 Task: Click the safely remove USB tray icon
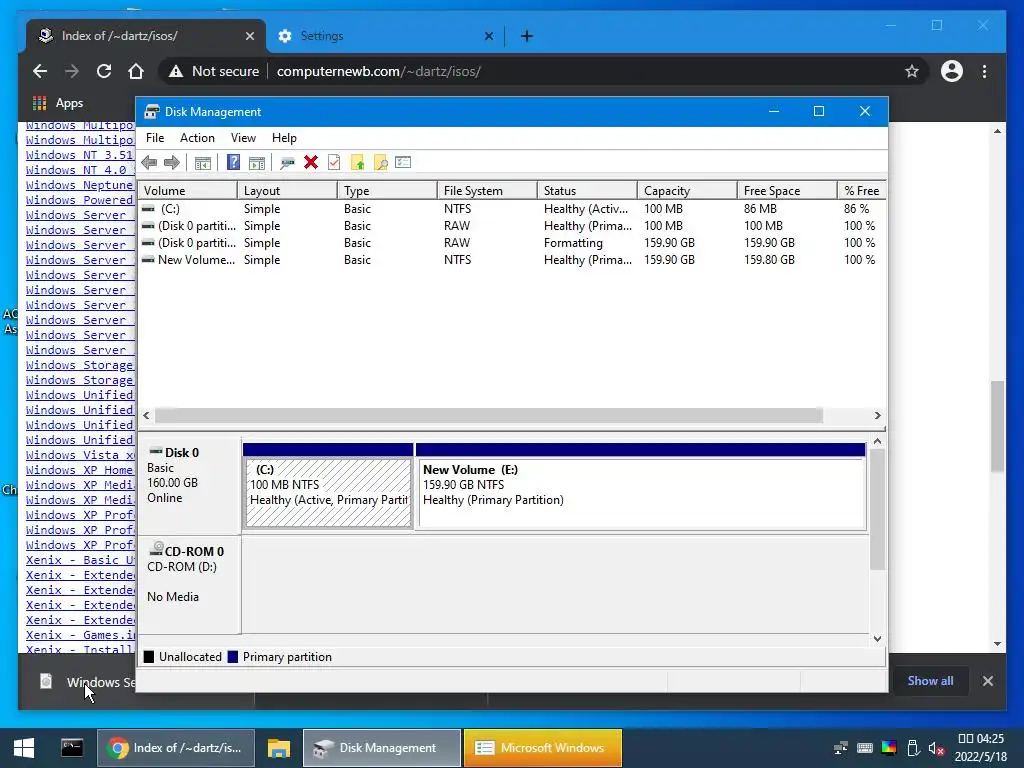pyautogui.click(x=913, y=748)
